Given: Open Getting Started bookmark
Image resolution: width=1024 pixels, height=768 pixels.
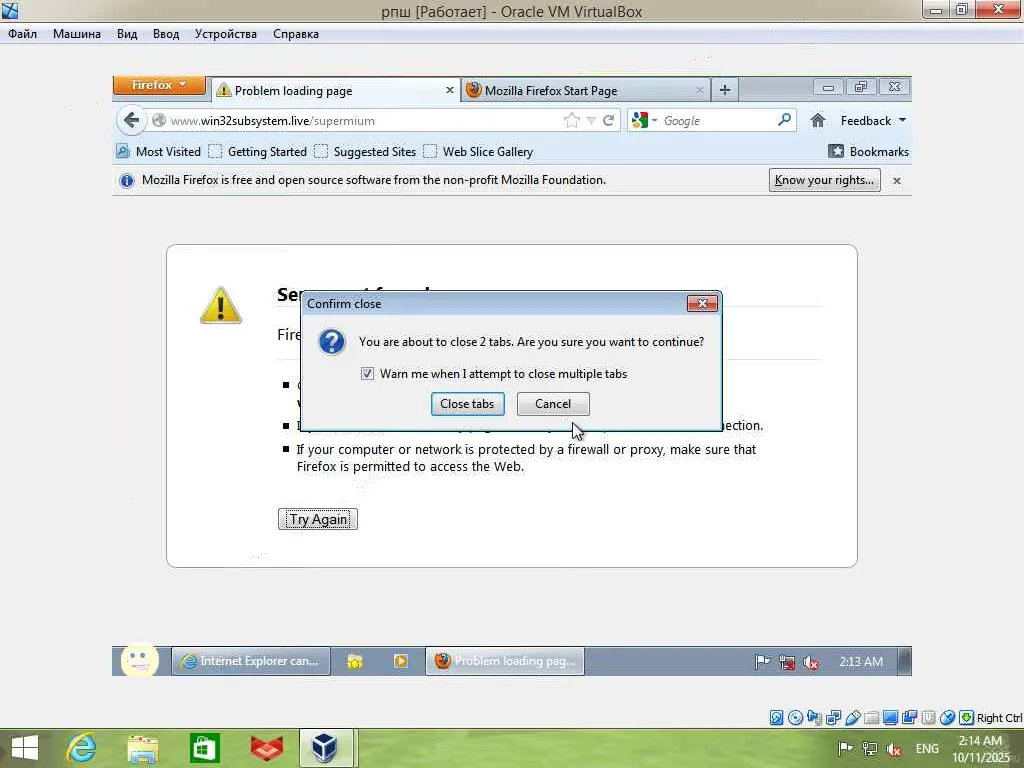Looking at the screenshot, I should pyautogui.click(x=257, y=152).
